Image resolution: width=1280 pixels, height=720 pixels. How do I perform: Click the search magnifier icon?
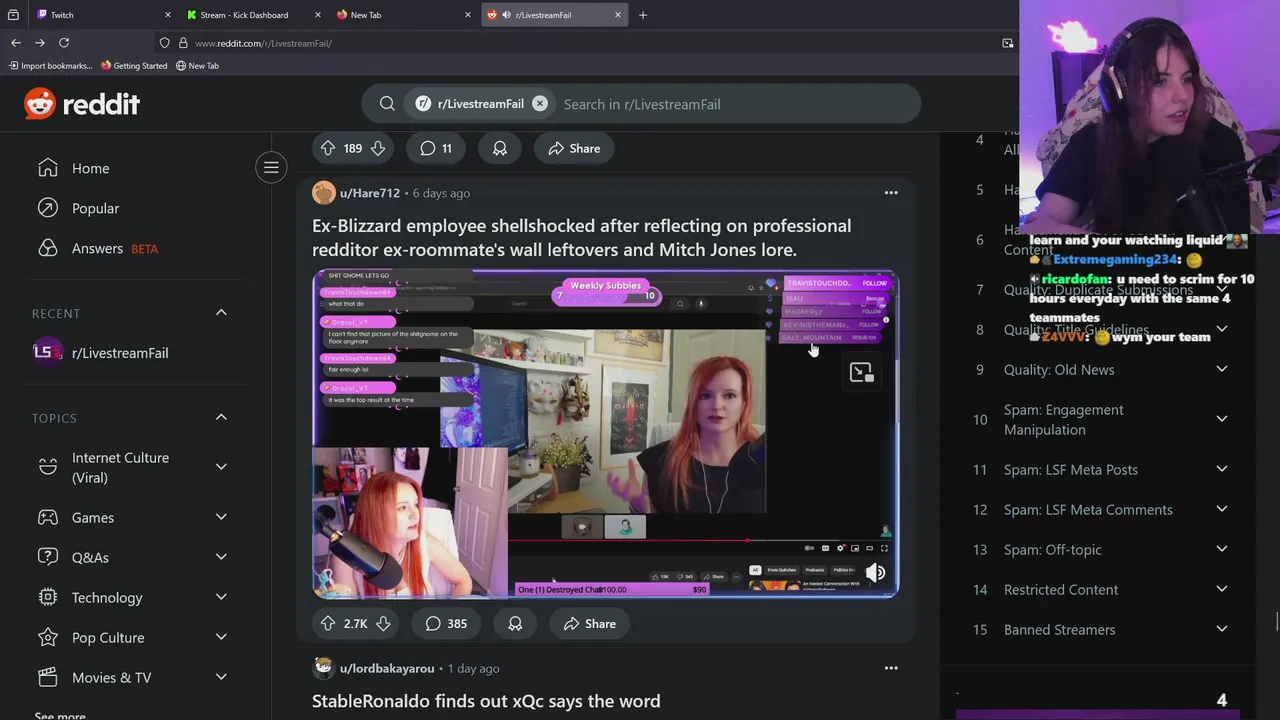[x=387, y=104]
